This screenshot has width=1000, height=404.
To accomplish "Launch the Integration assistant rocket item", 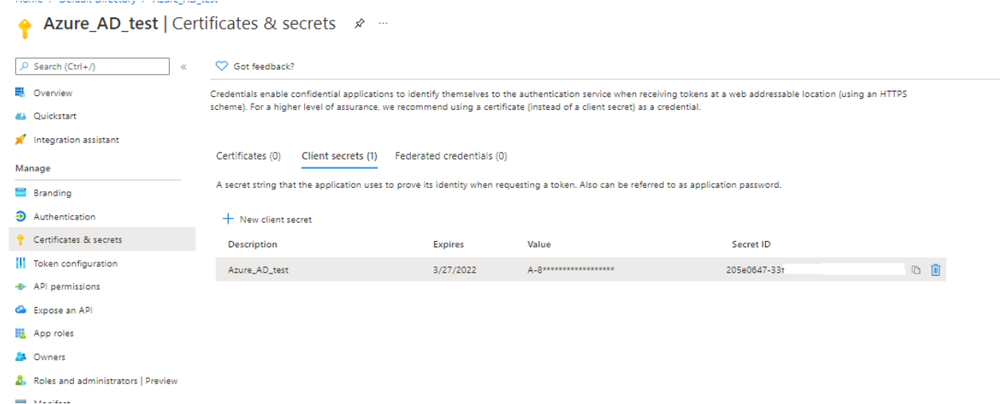I will [76, 140].
